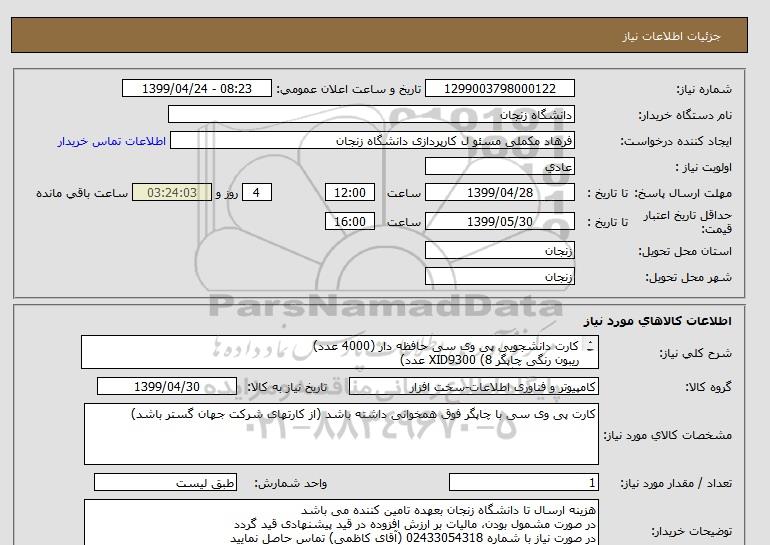Click the header جزئیات اطلاعات نیاز

[x=671, y=36]
